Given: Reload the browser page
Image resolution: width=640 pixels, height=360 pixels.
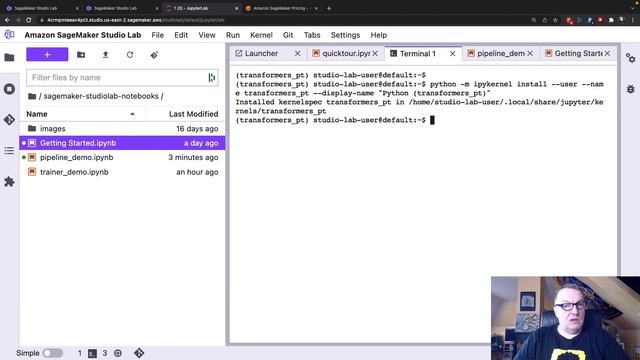Looking at the screenshot, I should point(28,20).
